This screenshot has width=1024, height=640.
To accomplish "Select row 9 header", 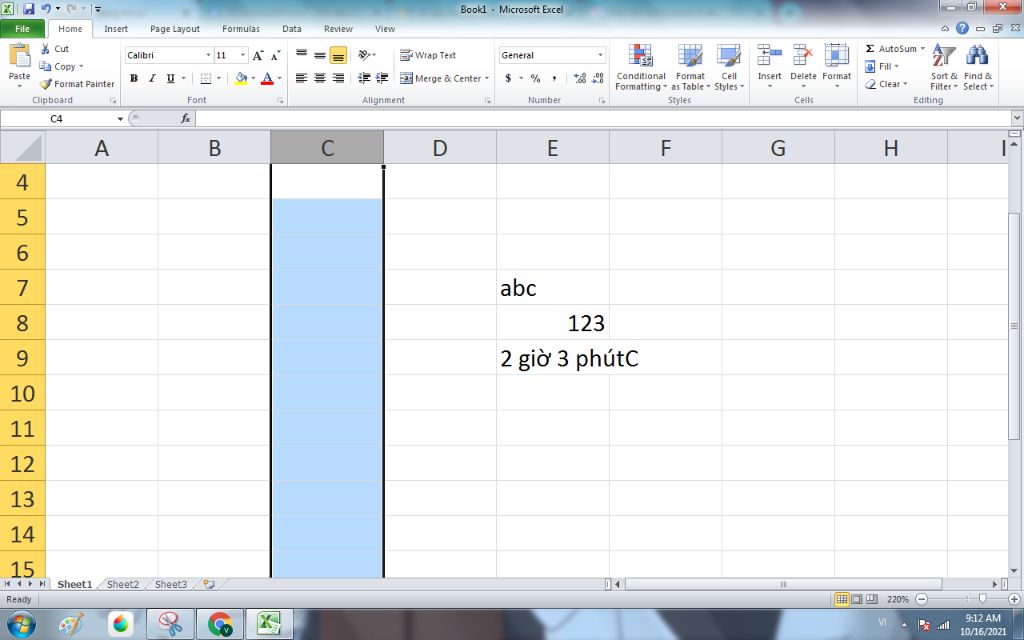I will pos(22,358).
